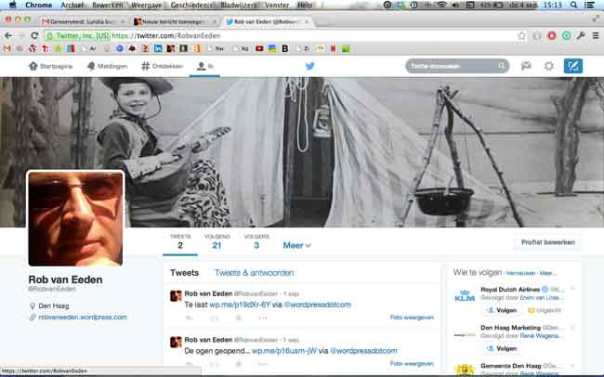Open the Apple menu
The height and width of the screenshot is (377, 604).
point(12,5)
